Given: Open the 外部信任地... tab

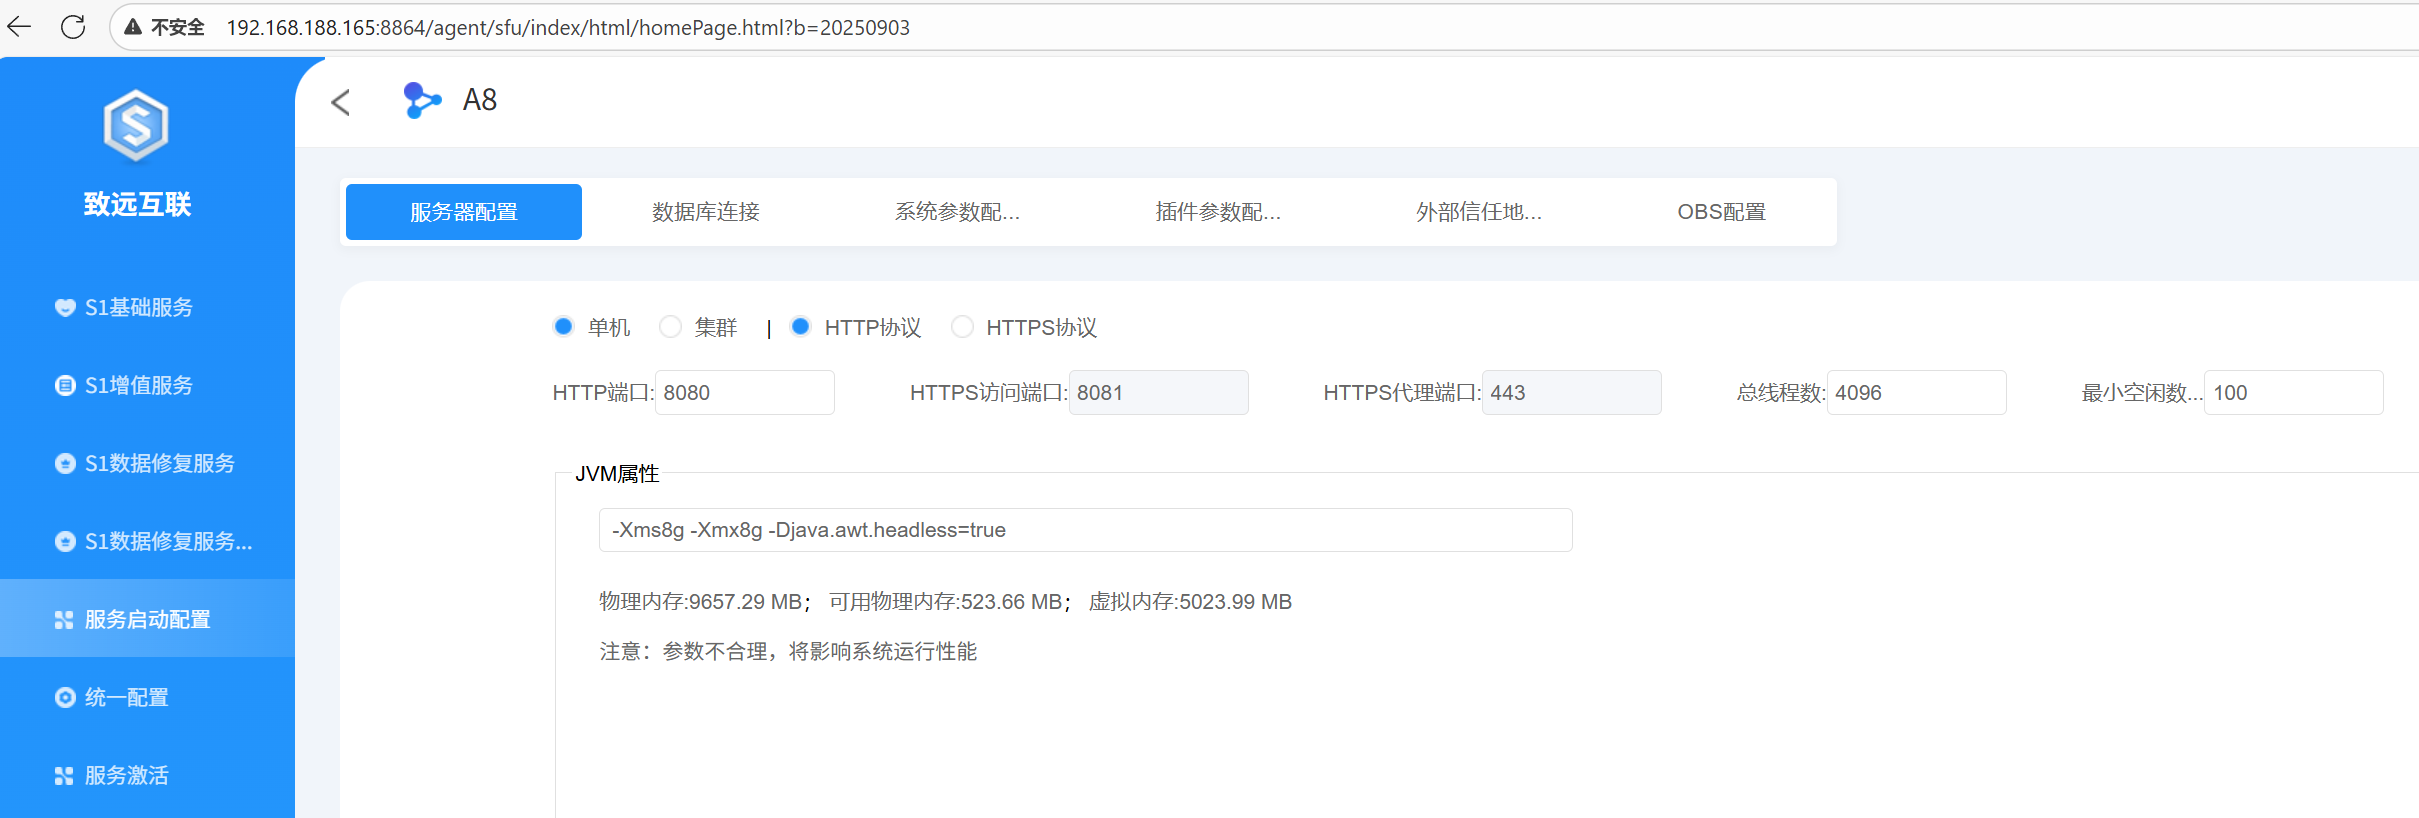Looking at the screenshot, I should [x=1479, y=212].
